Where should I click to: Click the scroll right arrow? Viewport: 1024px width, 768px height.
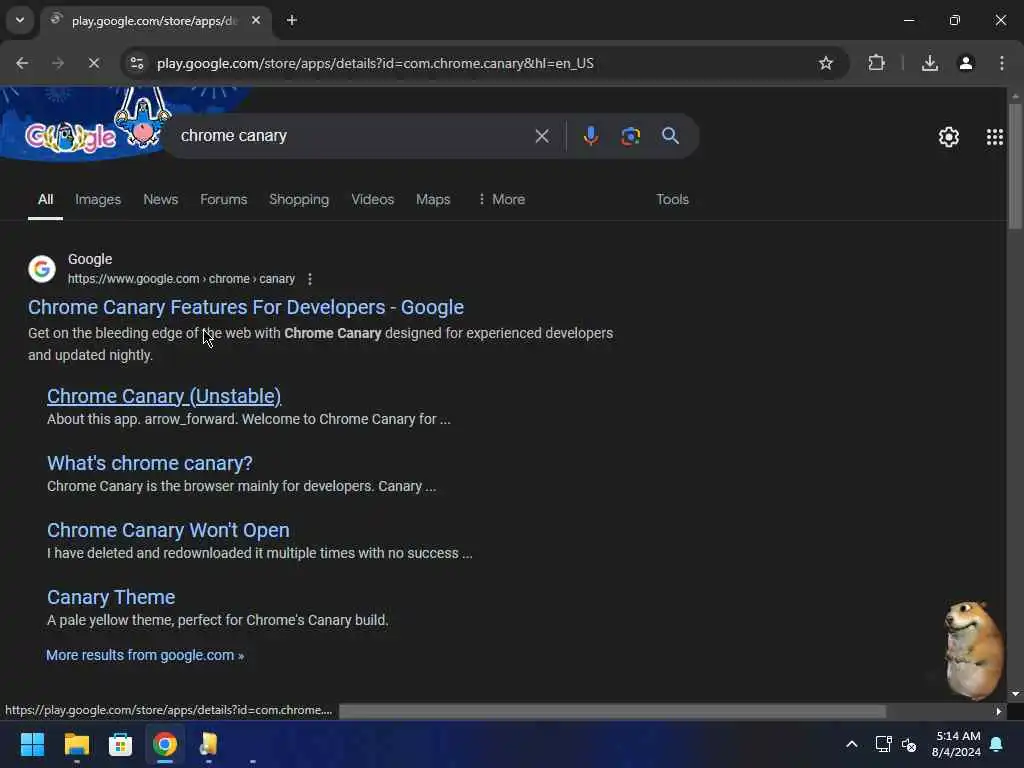998,711
